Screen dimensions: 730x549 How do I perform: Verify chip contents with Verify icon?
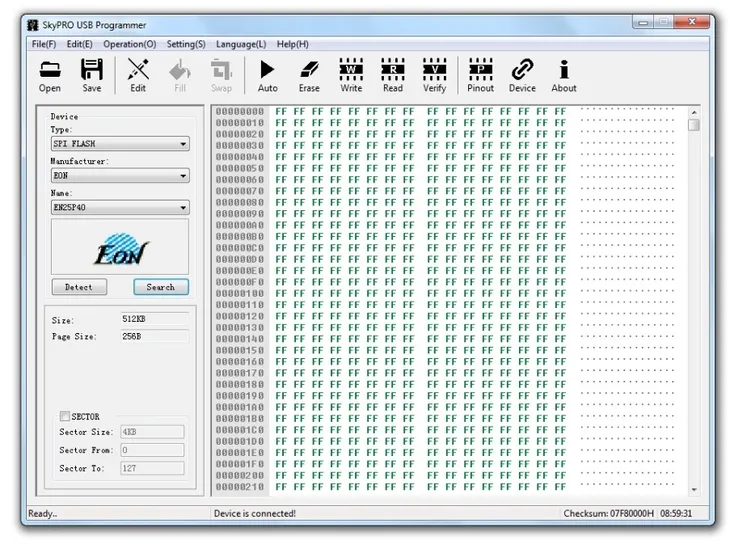(x=434, y=75)
